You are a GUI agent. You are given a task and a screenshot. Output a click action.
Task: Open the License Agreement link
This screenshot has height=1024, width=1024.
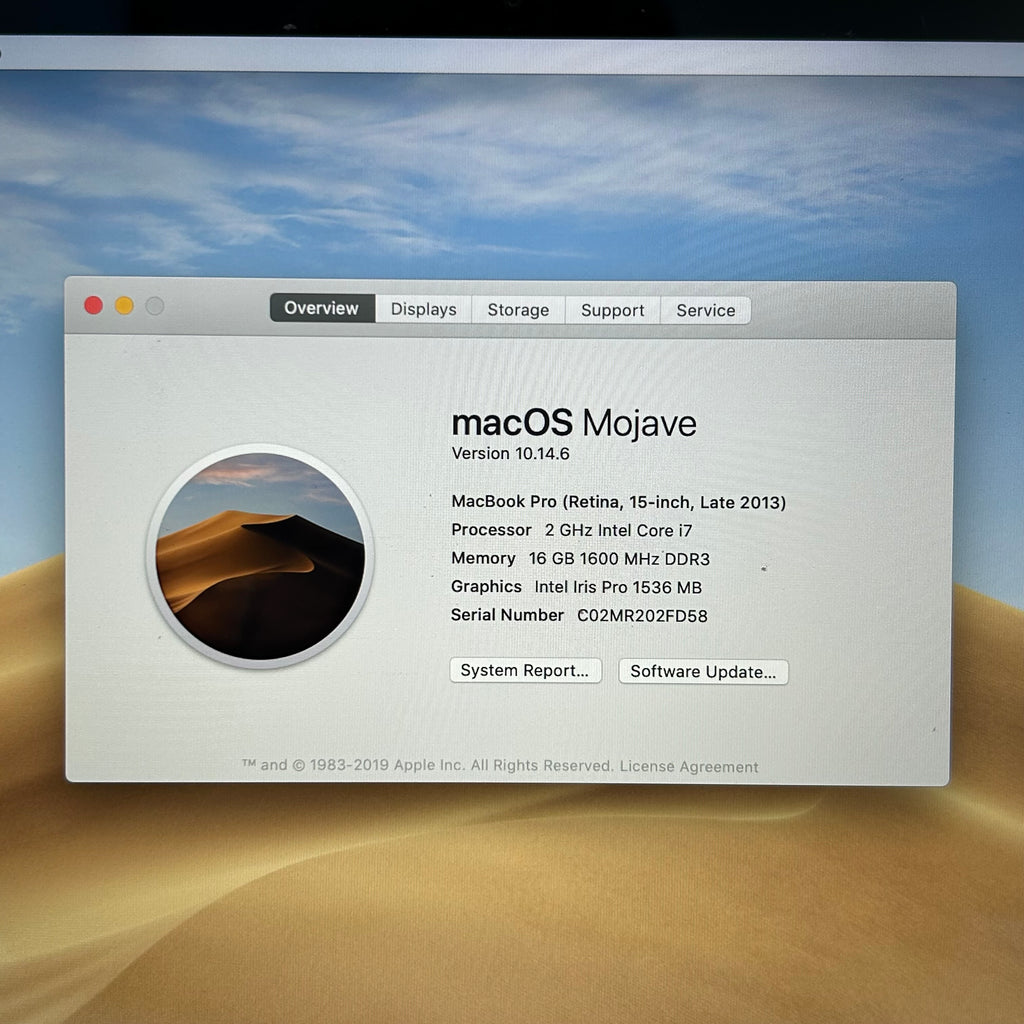click(x=689, y=766)
